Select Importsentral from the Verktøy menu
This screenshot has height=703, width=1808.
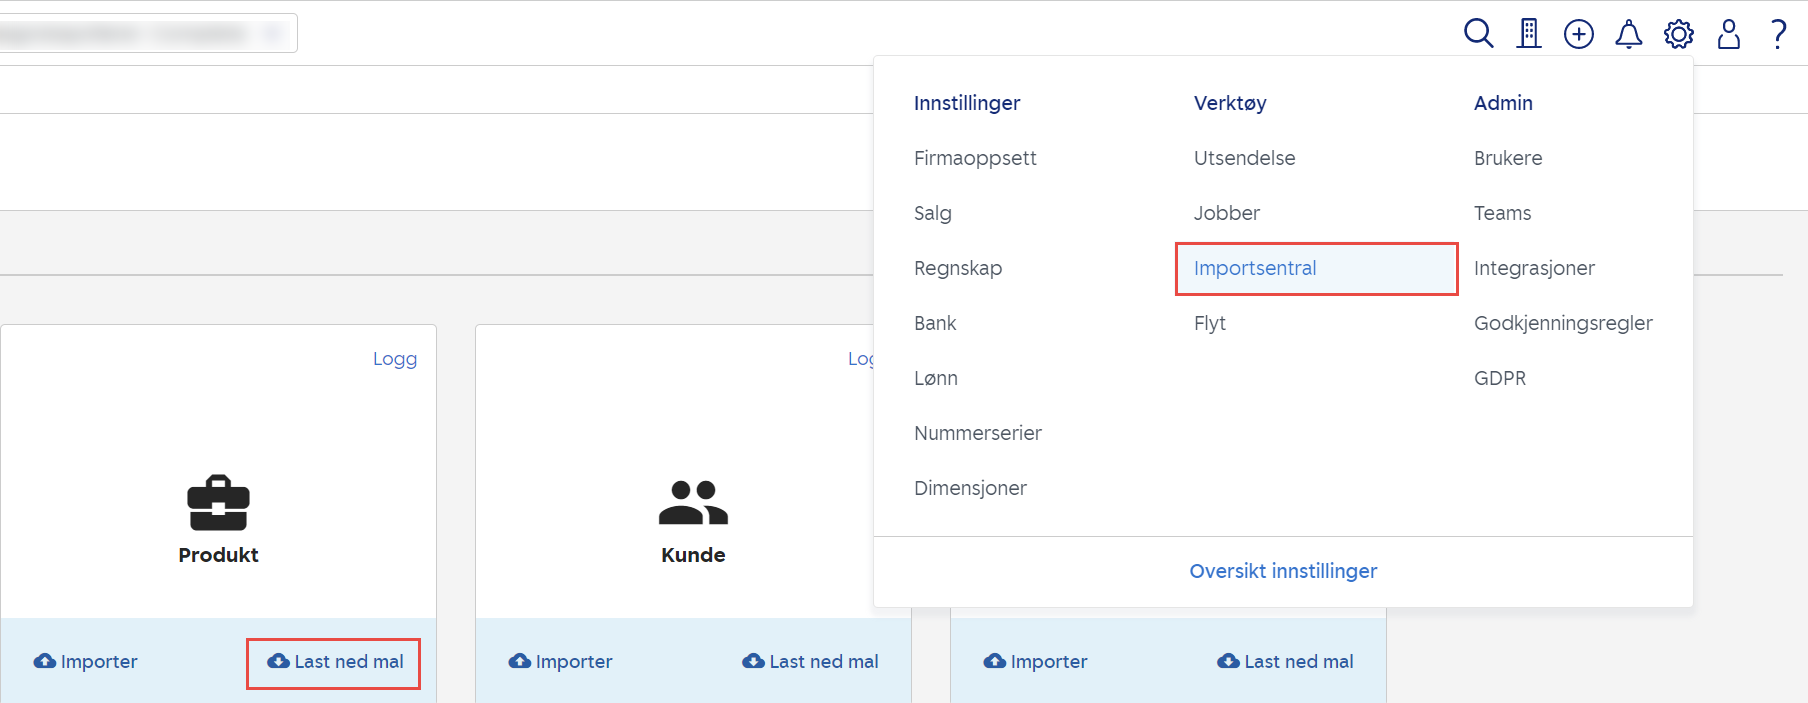[x=1255, y=268]
